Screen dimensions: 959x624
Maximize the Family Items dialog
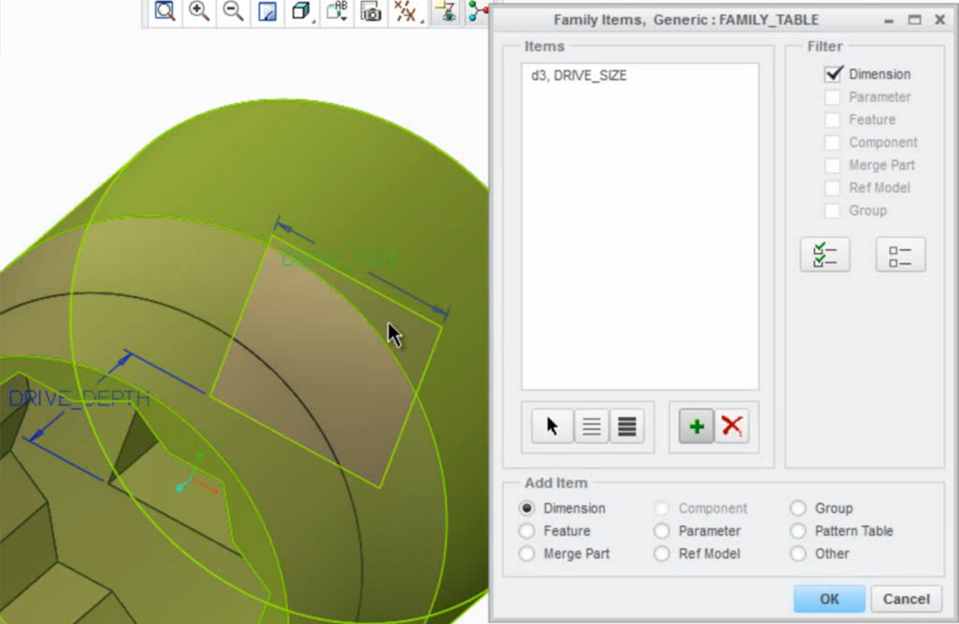(x=914, y=20)
